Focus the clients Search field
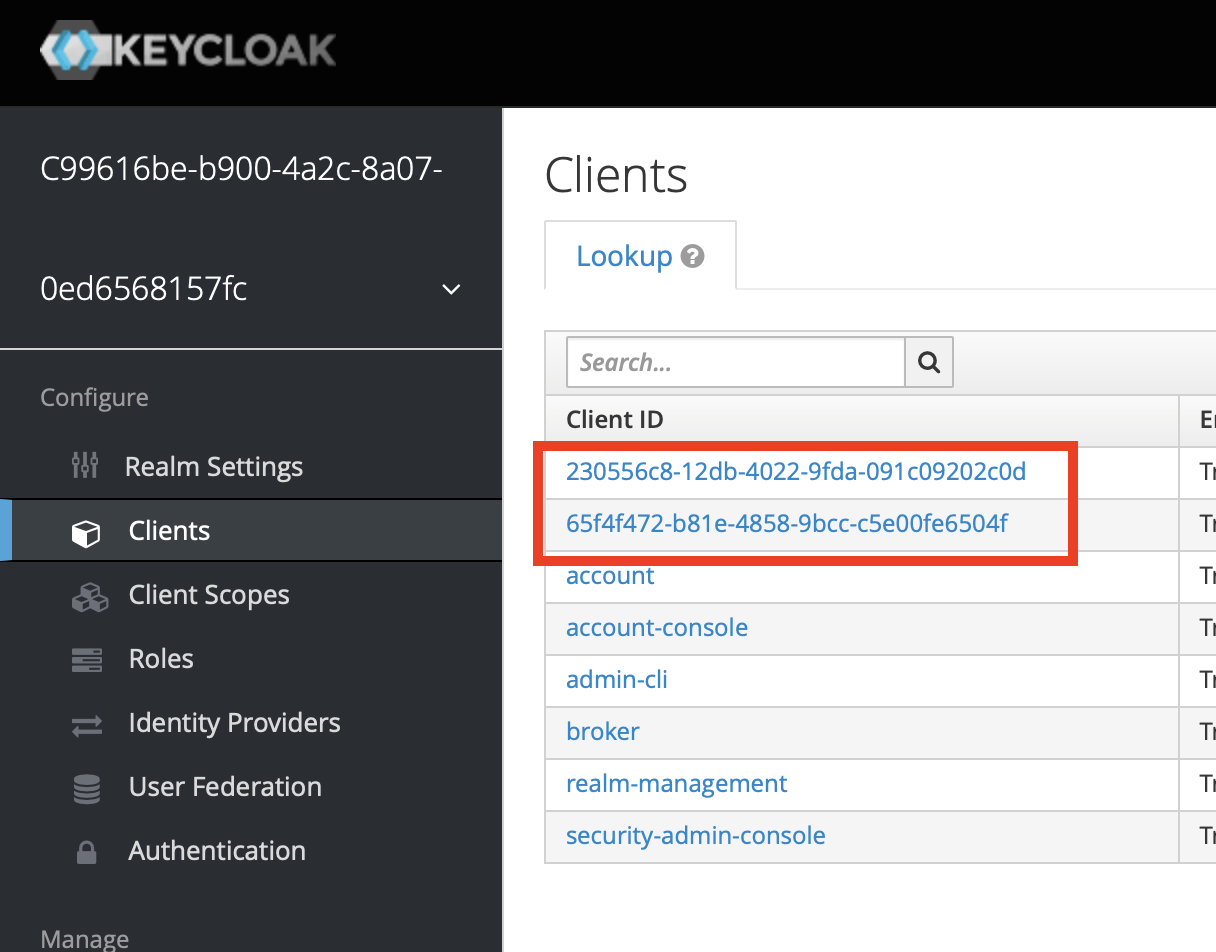 pyautogui.click(x=735, y=362)
